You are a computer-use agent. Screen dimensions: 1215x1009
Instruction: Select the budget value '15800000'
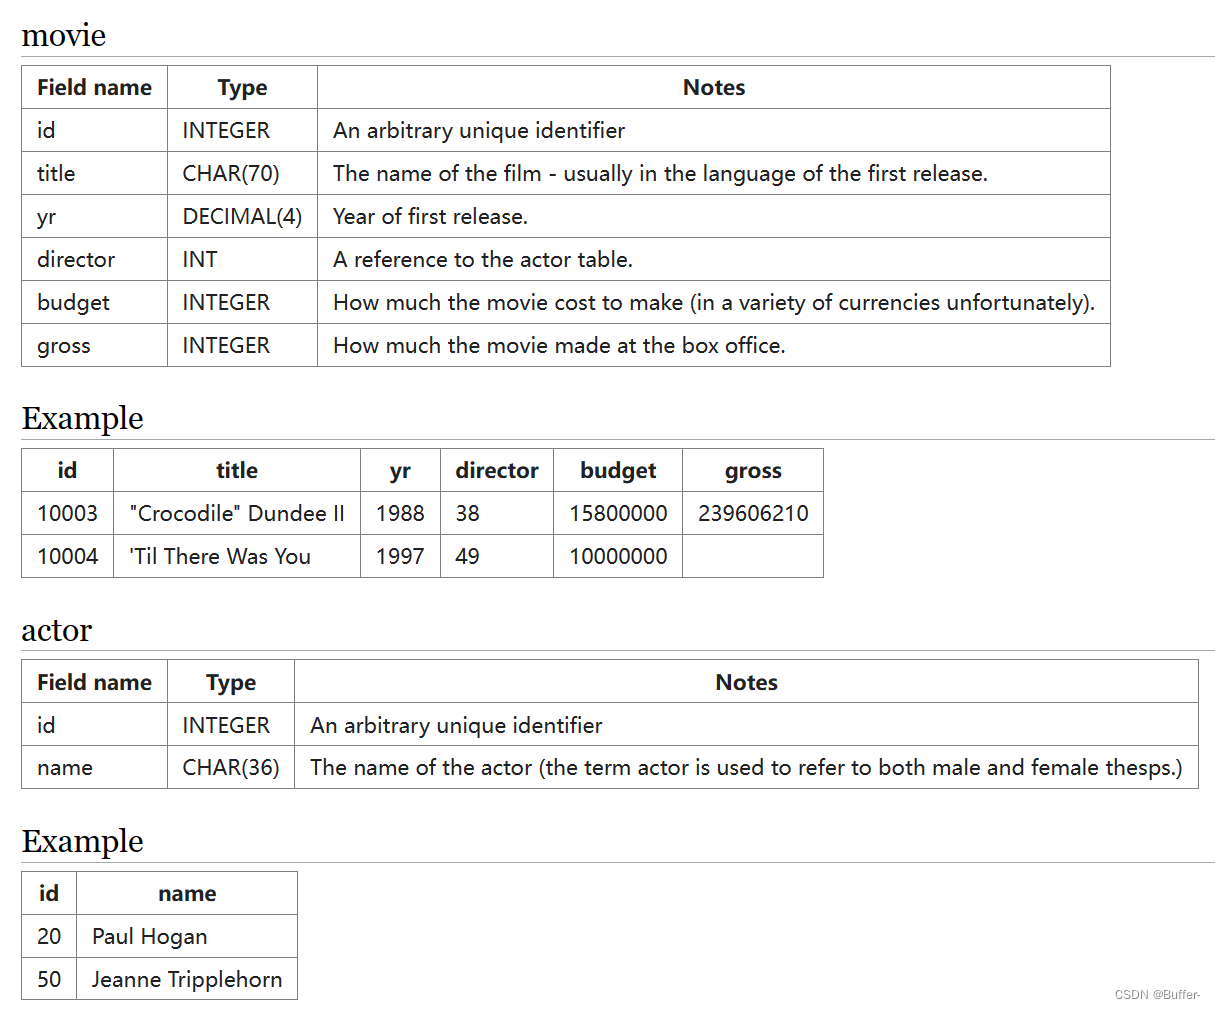pyautogui.click(x=618, y=513)
